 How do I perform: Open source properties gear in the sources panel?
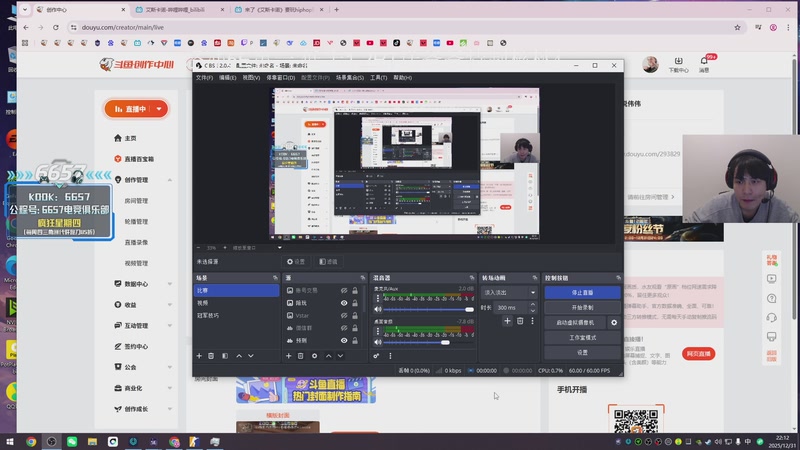[314, 356]
